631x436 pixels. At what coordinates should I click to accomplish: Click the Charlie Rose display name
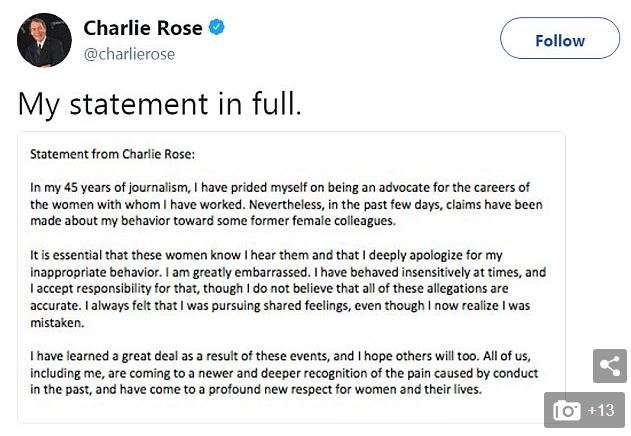point(142,28)
